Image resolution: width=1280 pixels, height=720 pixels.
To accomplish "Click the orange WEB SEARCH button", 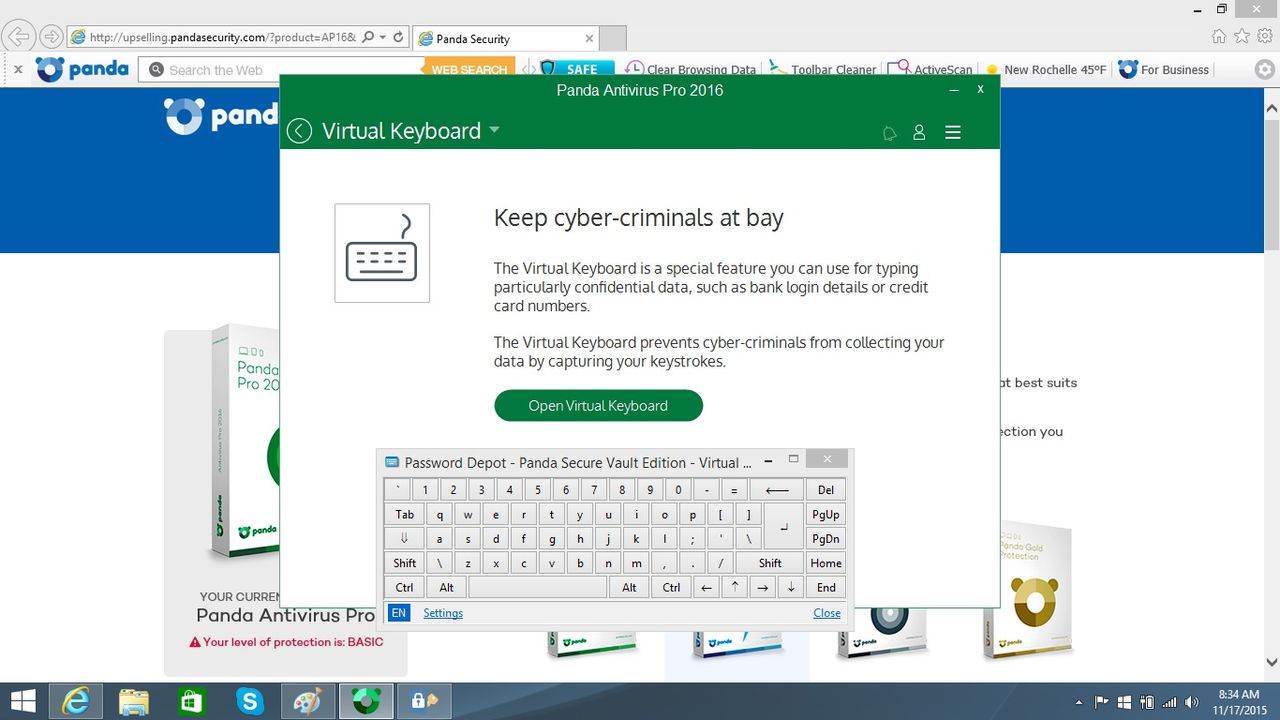I will (x=469, y=70).
